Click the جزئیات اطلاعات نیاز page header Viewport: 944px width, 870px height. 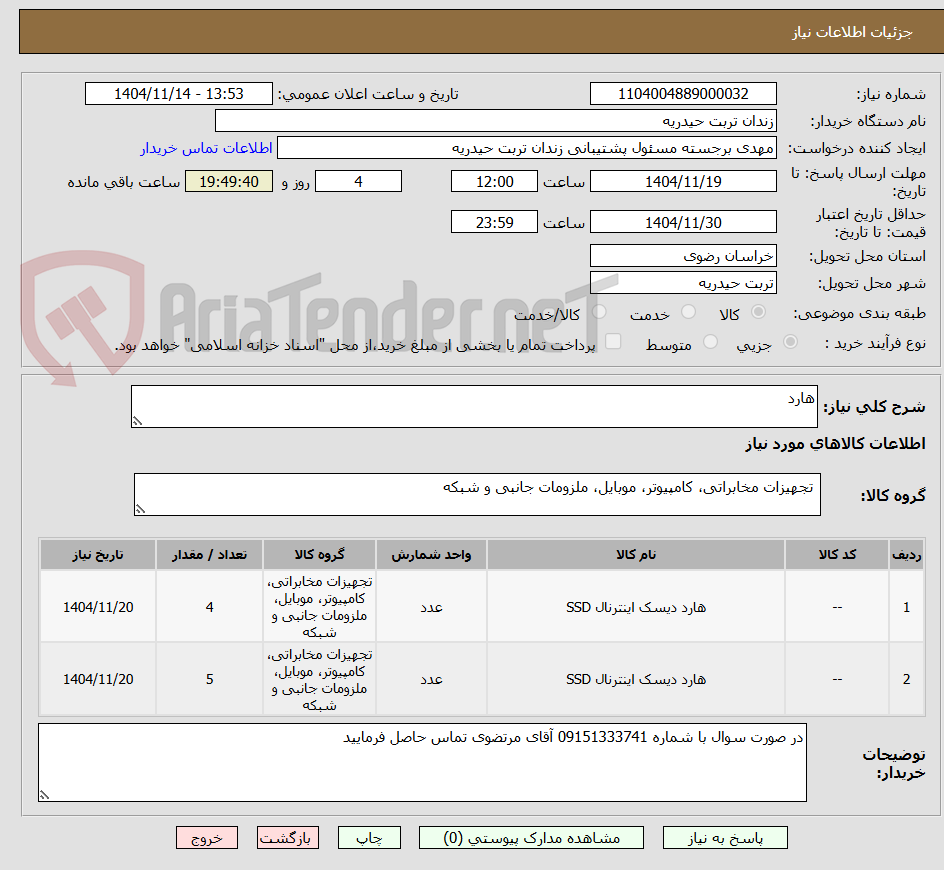click(852, 32)
